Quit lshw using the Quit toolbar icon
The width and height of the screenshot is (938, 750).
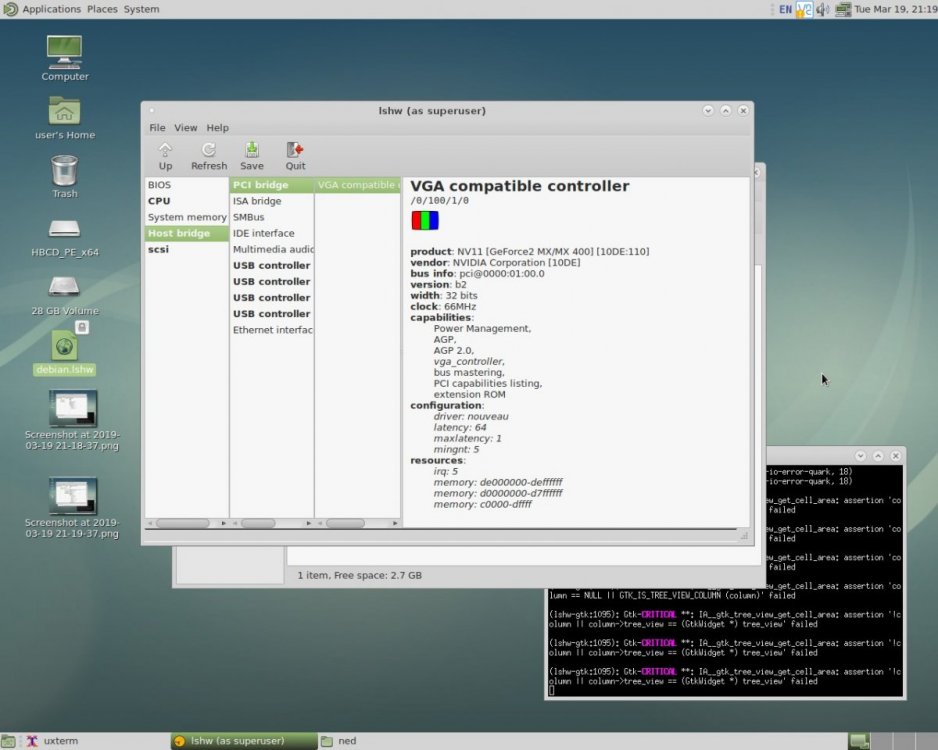[x=295, y=155]
